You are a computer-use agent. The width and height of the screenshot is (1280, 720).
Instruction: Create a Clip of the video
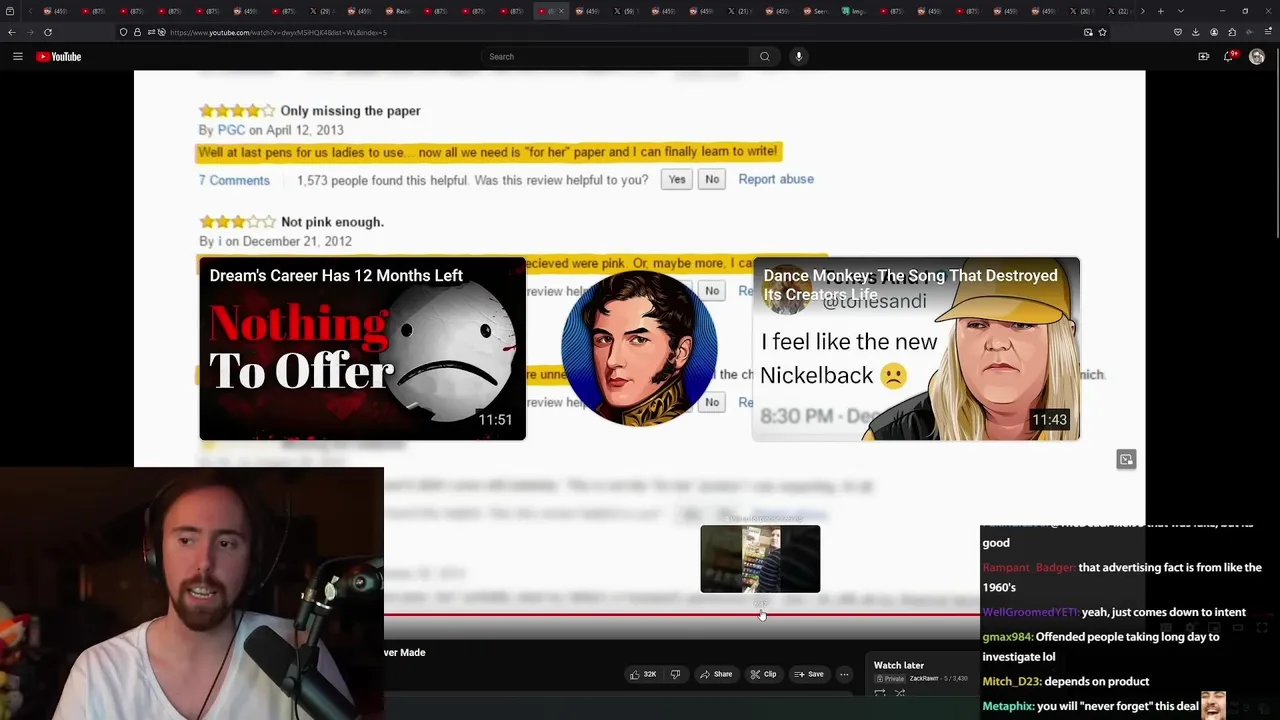tap(764, 674)
